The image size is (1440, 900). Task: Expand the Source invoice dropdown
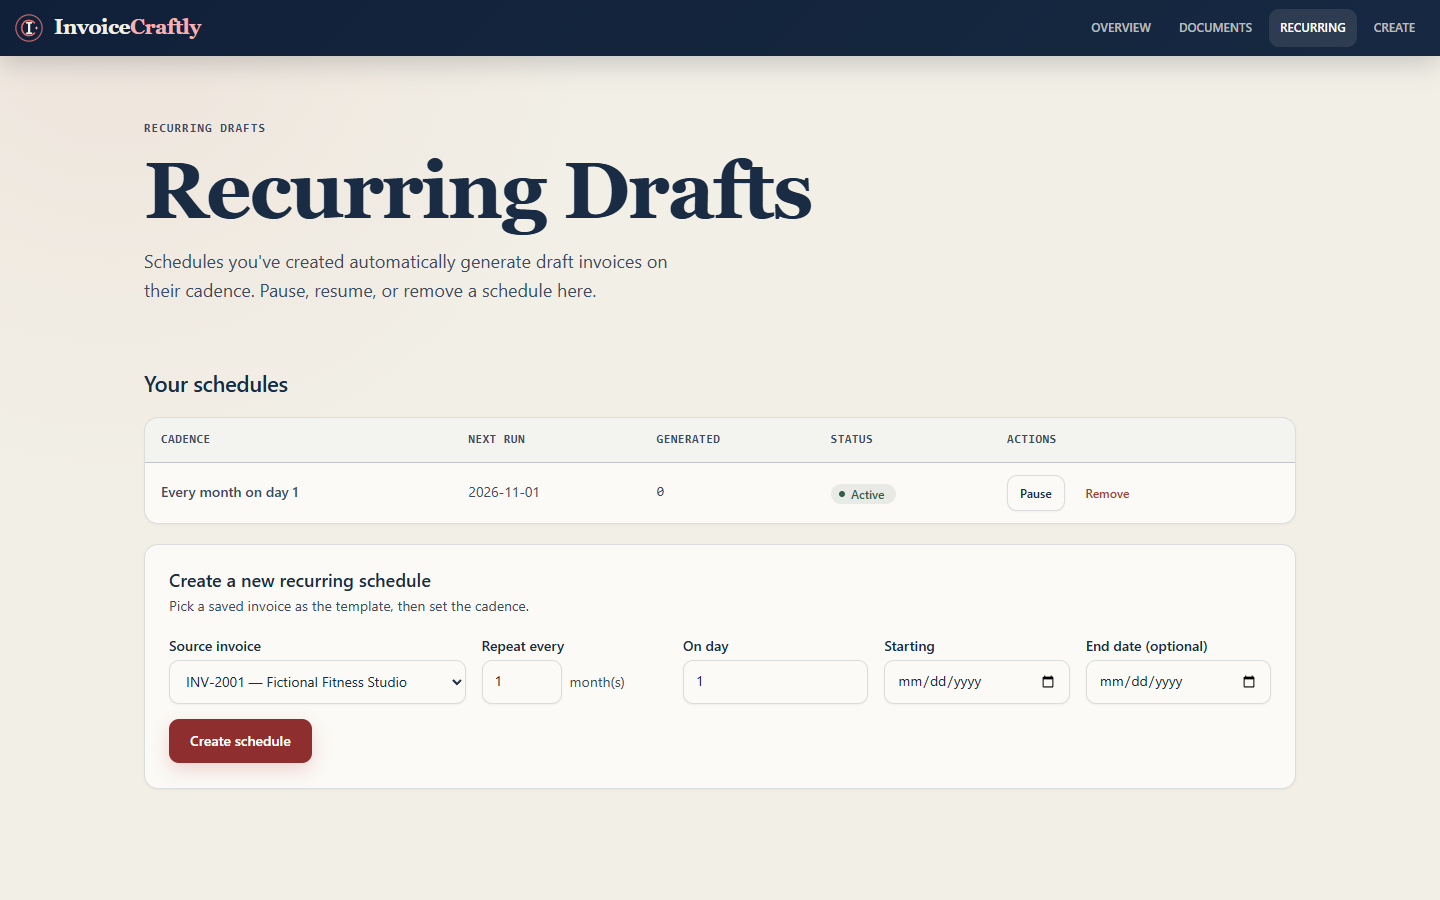[x=317, y=682]
